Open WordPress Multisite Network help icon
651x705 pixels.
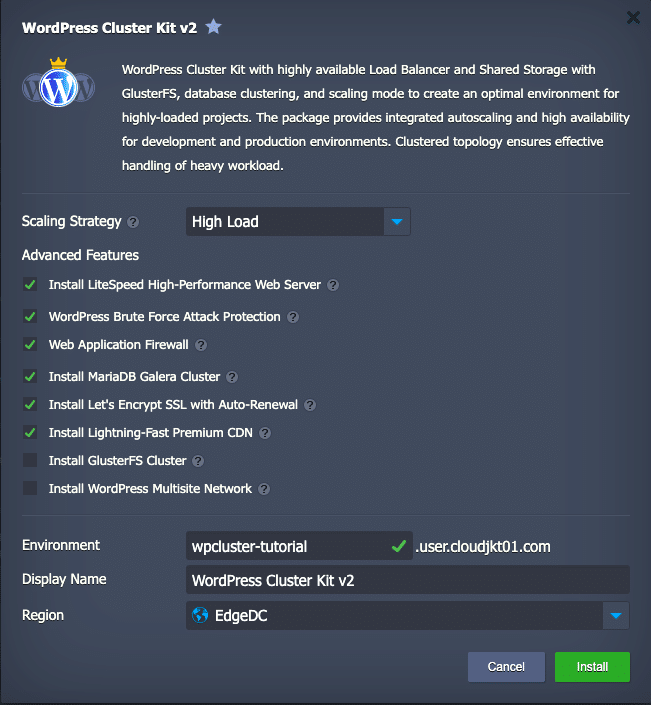(x=264, y=489)
